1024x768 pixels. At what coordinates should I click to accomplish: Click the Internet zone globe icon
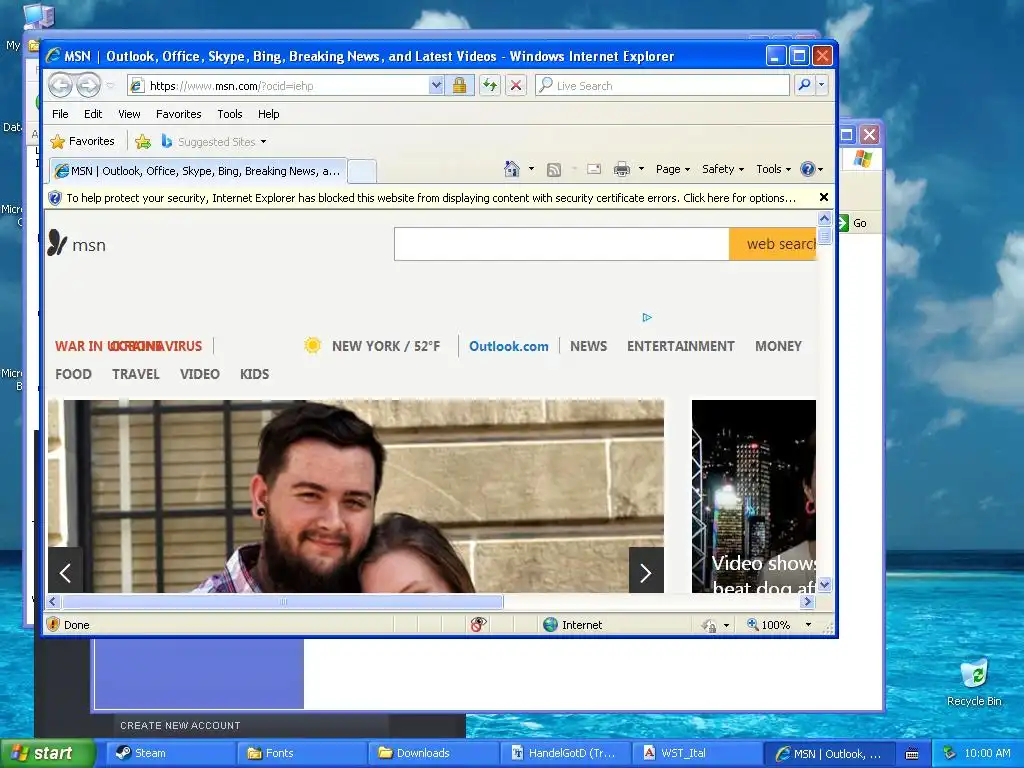pos(551,625)
